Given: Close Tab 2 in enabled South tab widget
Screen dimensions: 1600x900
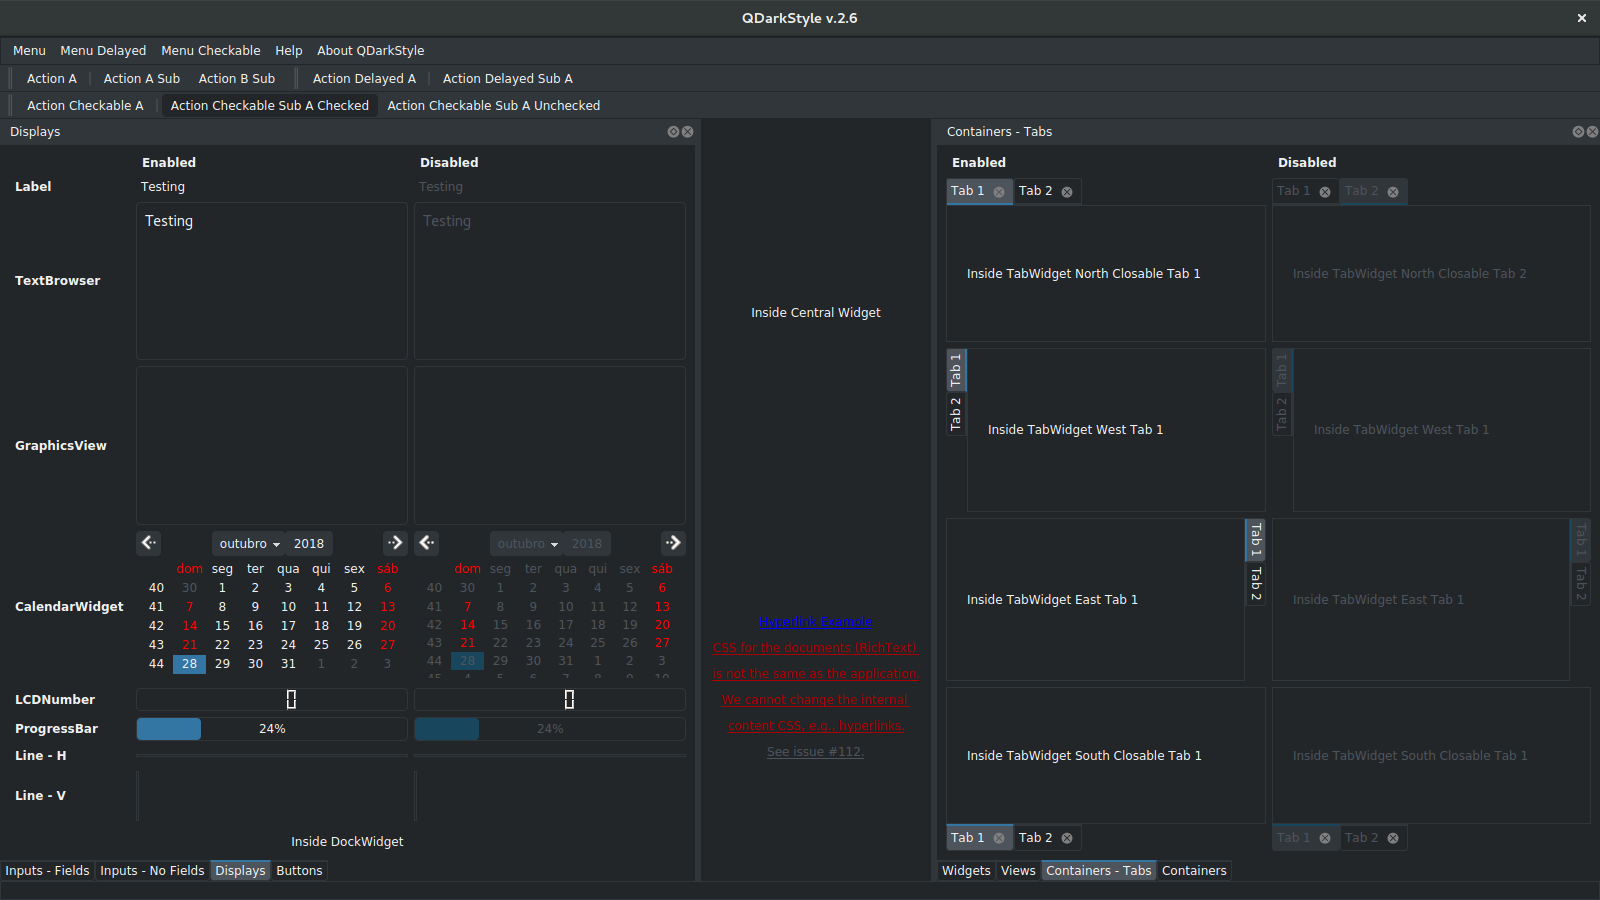Looking at the screenshot, I should pos(1067,838).
